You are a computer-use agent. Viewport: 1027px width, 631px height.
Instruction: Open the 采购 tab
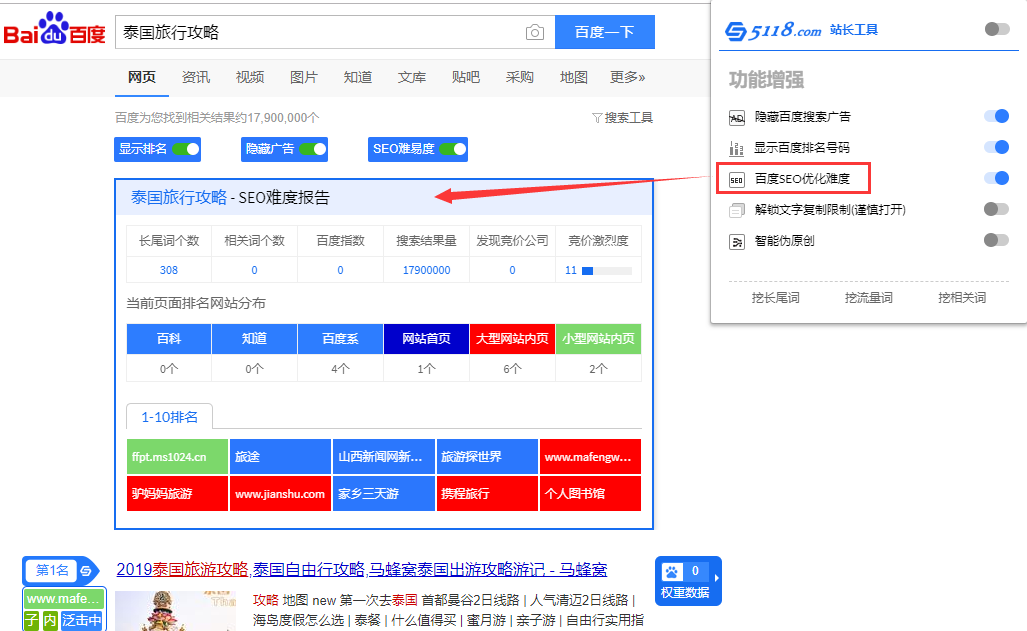(519, 77)
